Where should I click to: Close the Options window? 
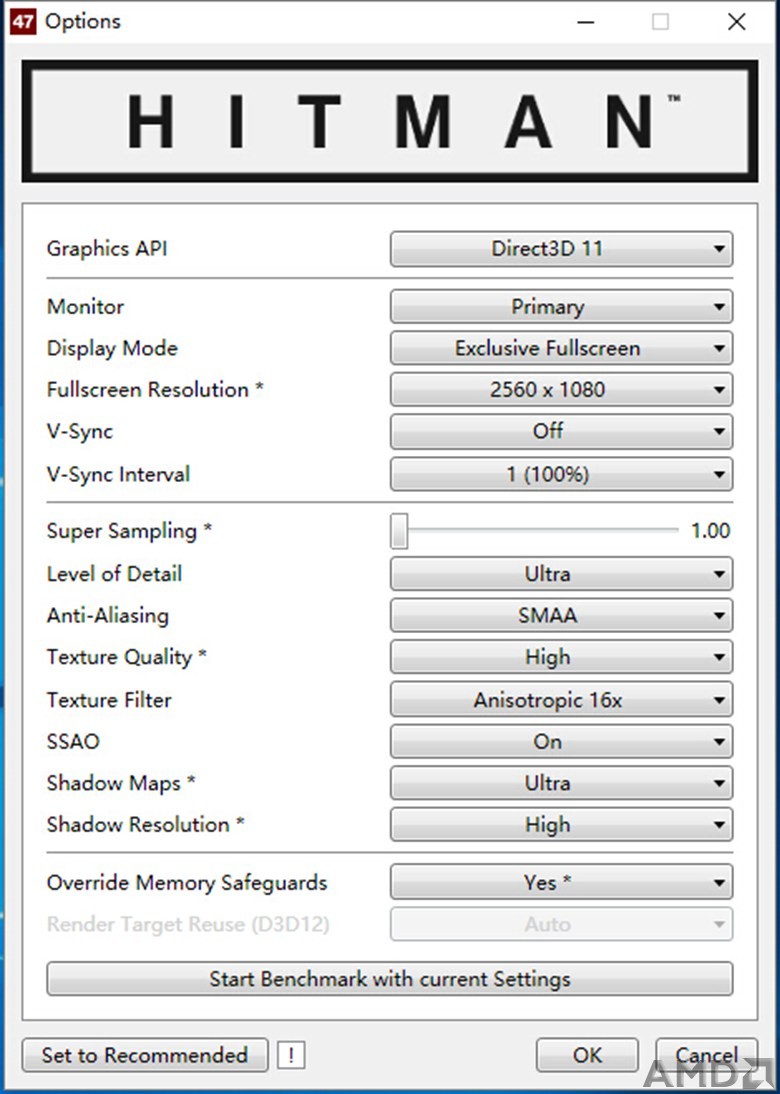[737, 22]
